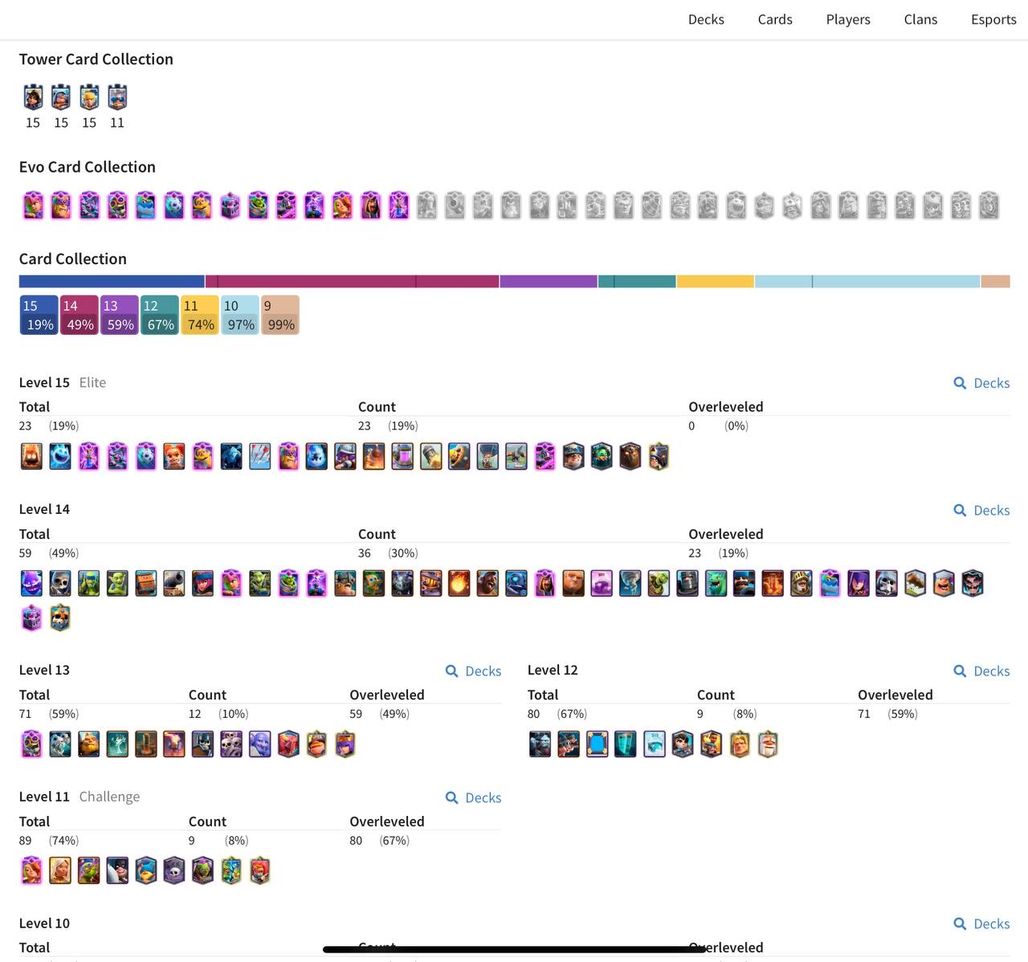The image size is (1028, 962).
Task: Click the Rage spell card in Level 14
Action: 602,584
